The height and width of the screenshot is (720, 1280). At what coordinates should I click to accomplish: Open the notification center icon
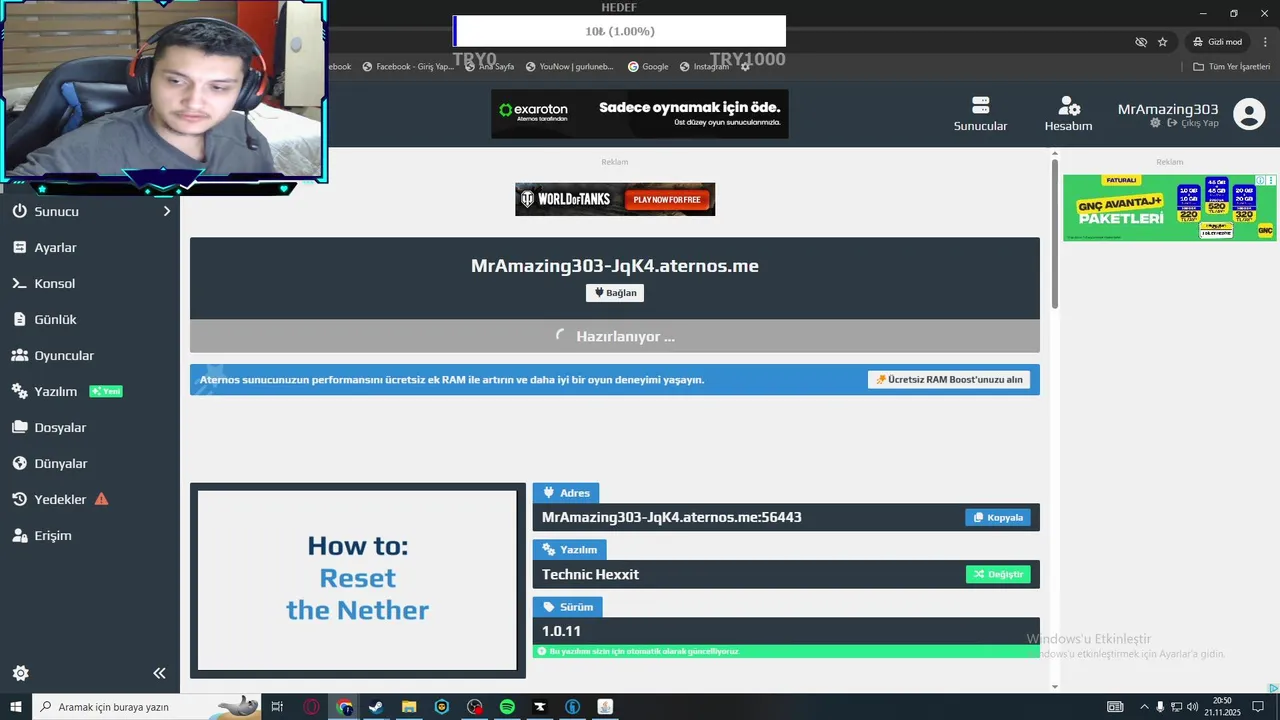1259,707
